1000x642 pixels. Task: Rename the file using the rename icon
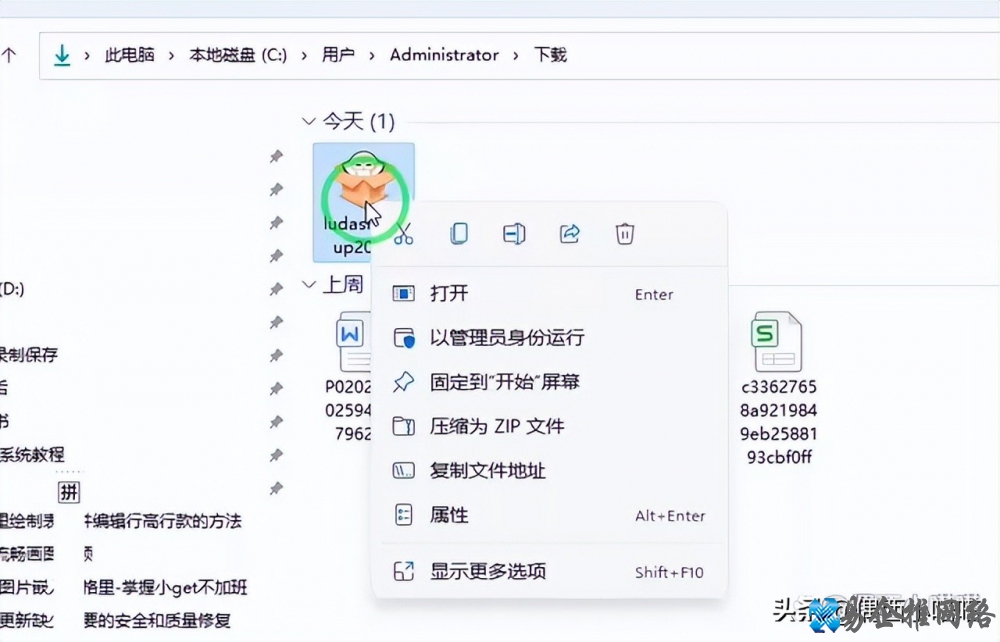(x=513, y=233)
